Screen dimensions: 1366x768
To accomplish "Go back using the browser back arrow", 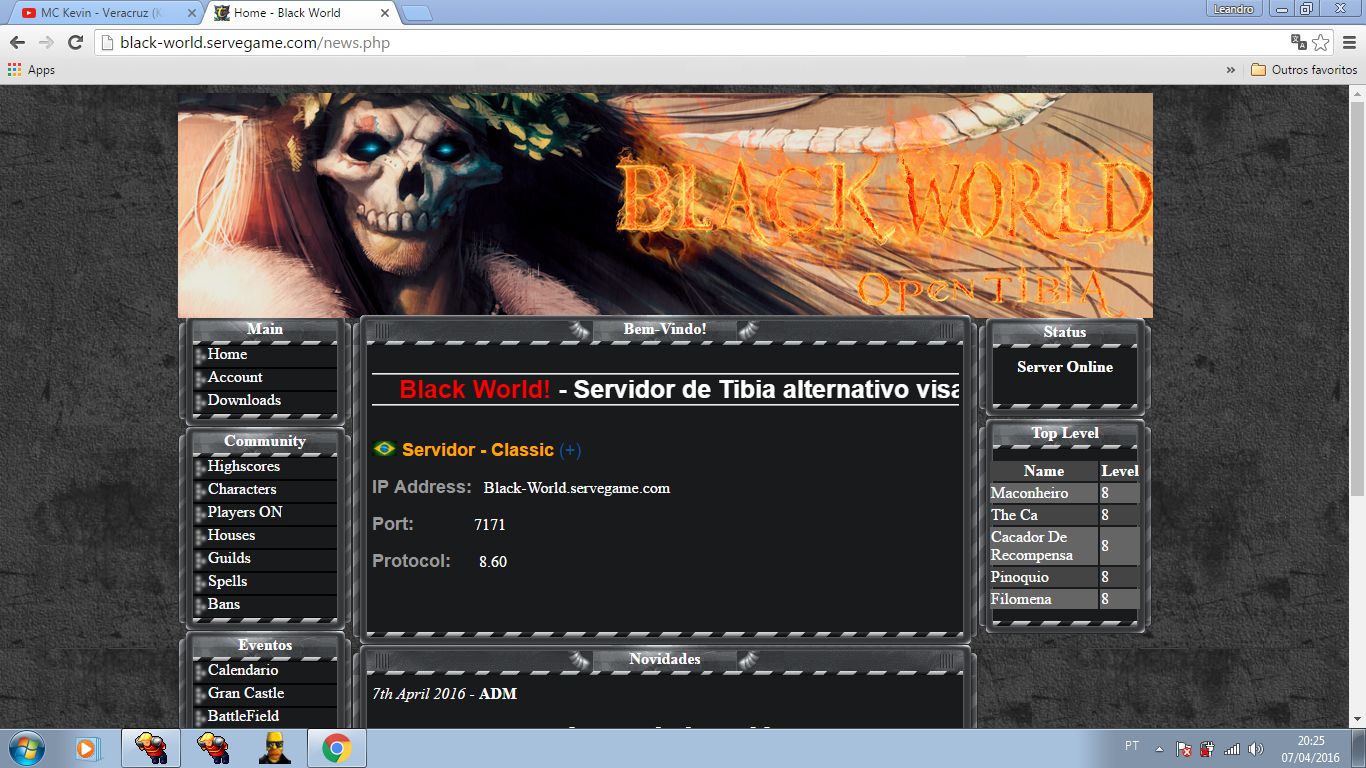I will pyautogui.click(x=17, y=42).
